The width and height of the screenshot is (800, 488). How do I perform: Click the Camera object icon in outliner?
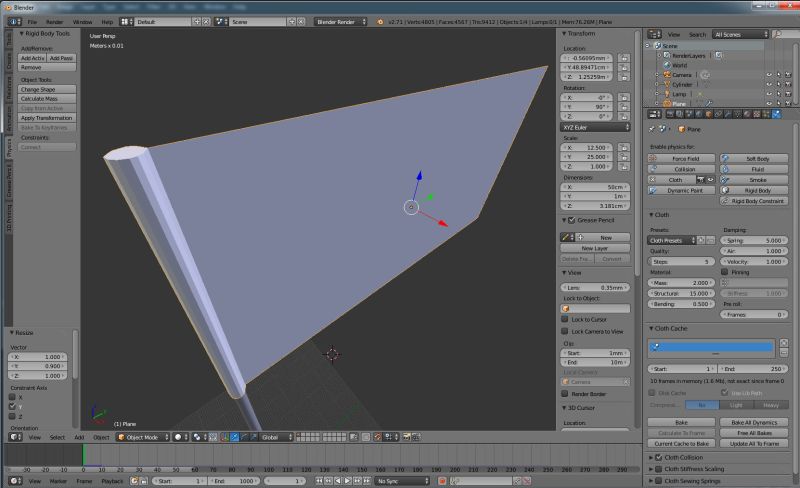coord(667,75)
